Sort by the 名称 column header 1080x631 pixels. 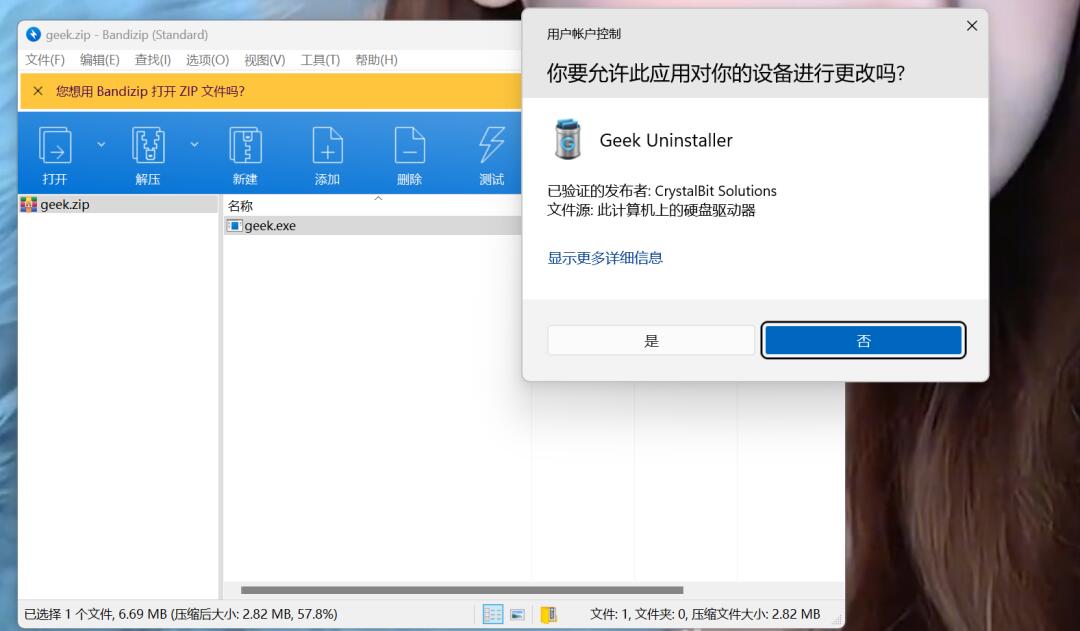[240, 205]
